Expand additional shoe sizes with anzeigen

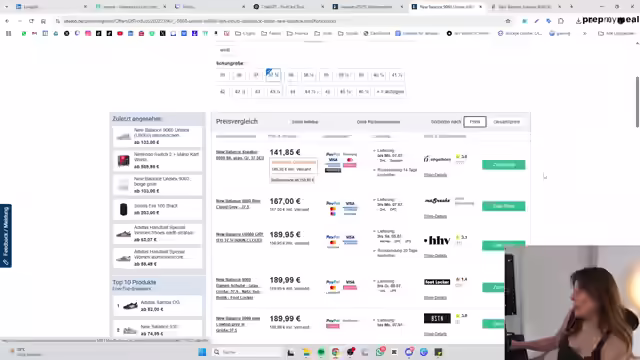coord(390,91)
